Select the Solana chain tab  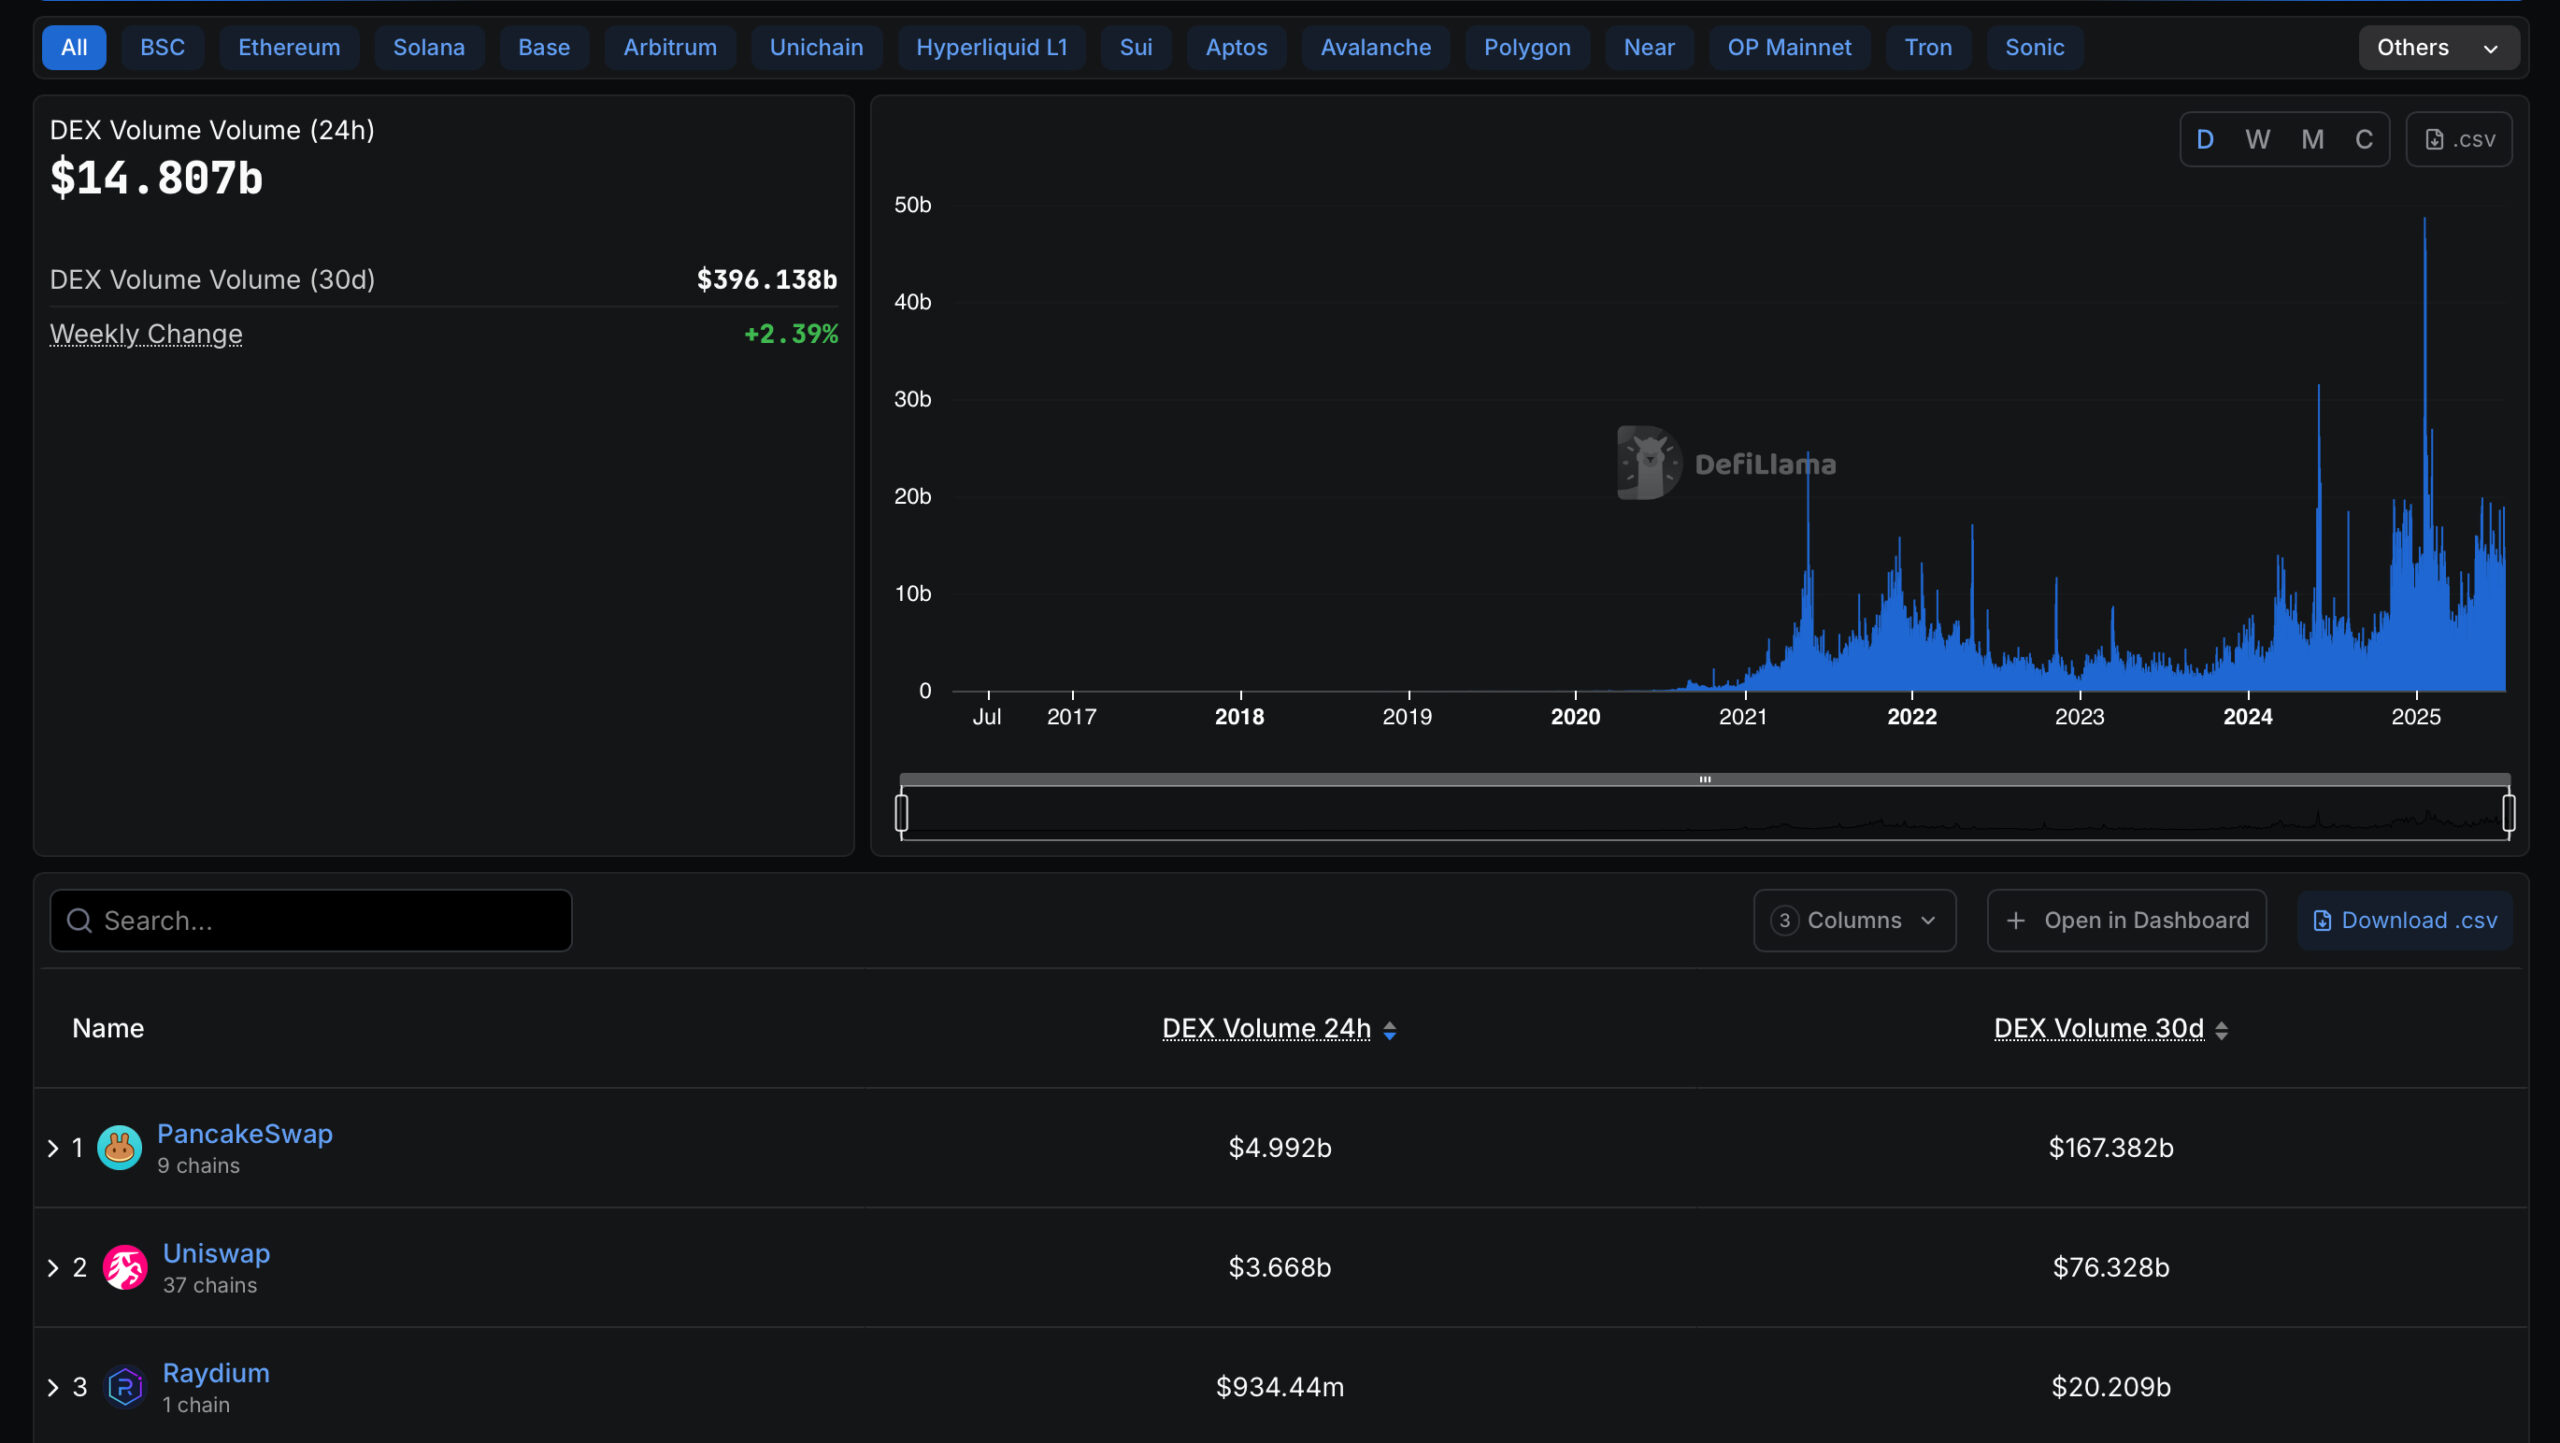429,47
